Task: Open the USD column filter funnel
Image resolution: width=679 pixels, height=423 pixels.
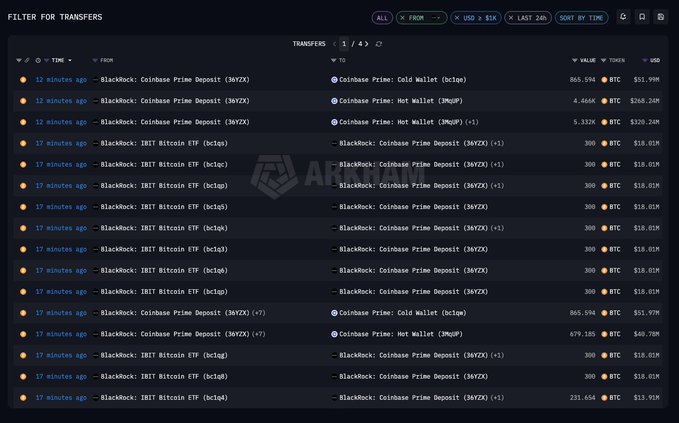Action: pyautogui.click(x=645, y=60)
